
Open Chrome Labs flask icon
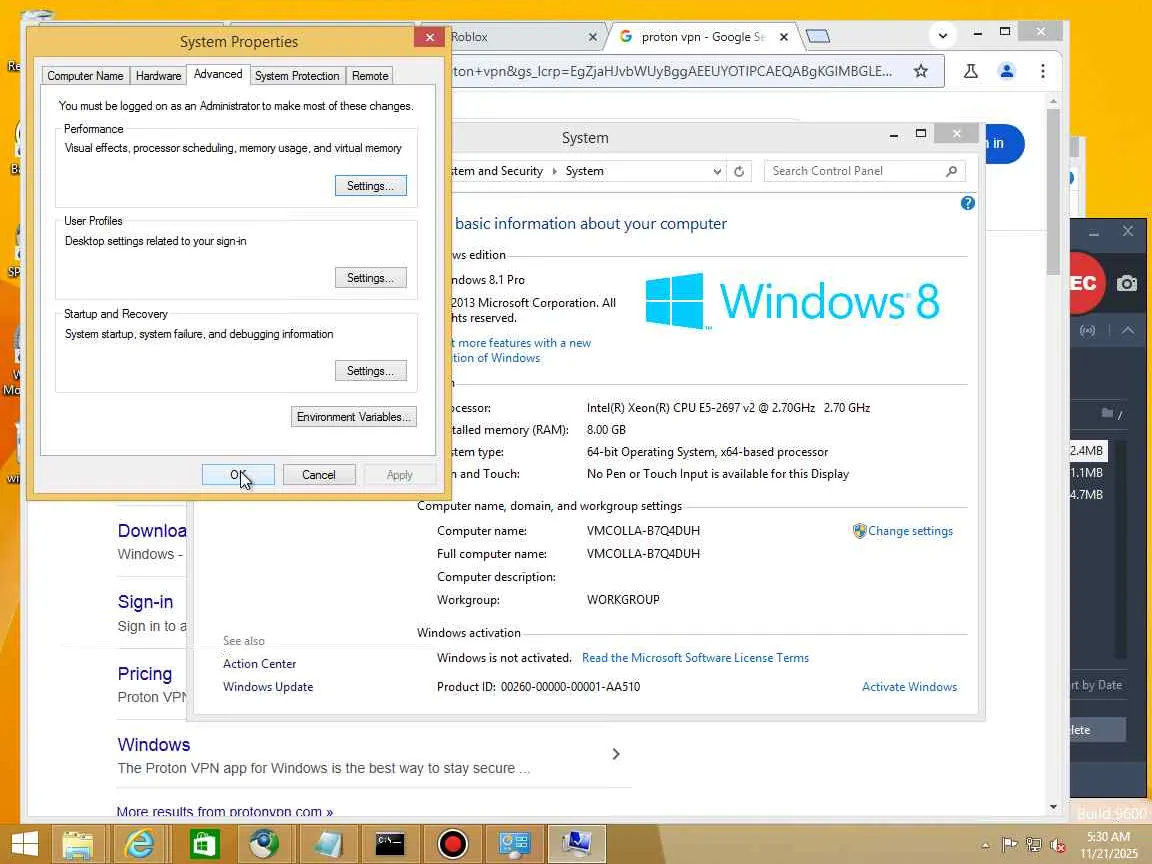click(x=971, y=71)
